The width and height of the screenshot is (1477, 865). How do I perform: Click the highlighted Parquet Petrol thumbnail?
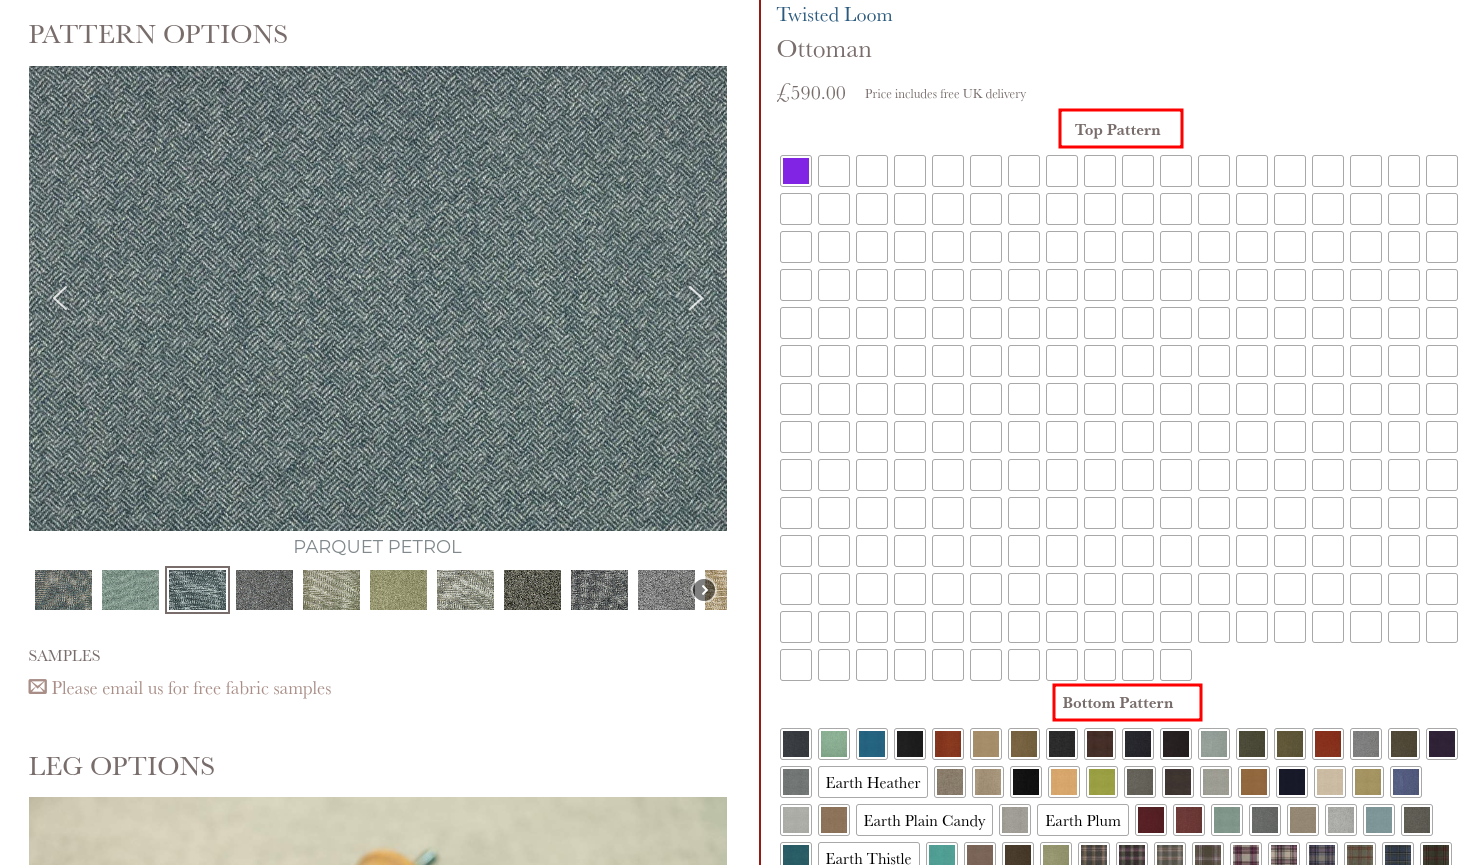tap(197, 590)
